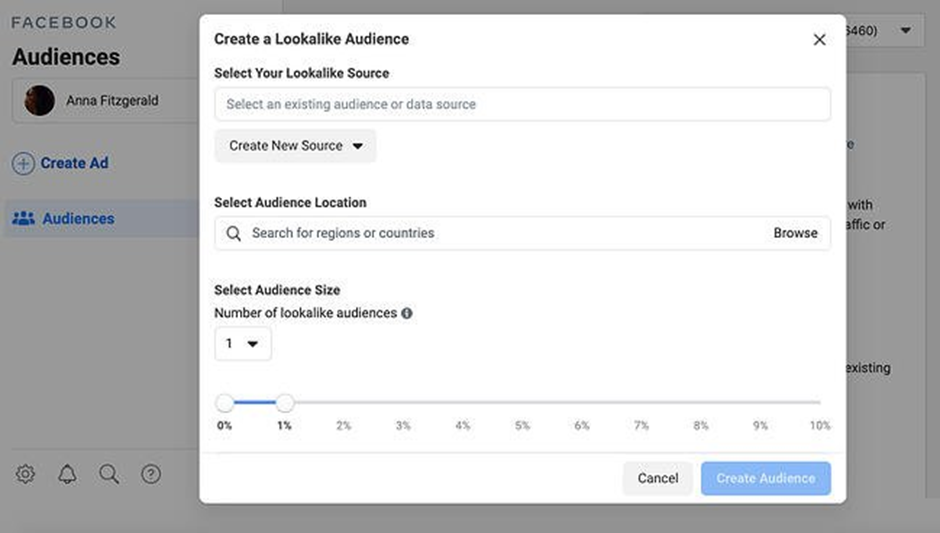
Task: Close the Create a Lookalike Audience dialog
Action: (x=819, y=40)
